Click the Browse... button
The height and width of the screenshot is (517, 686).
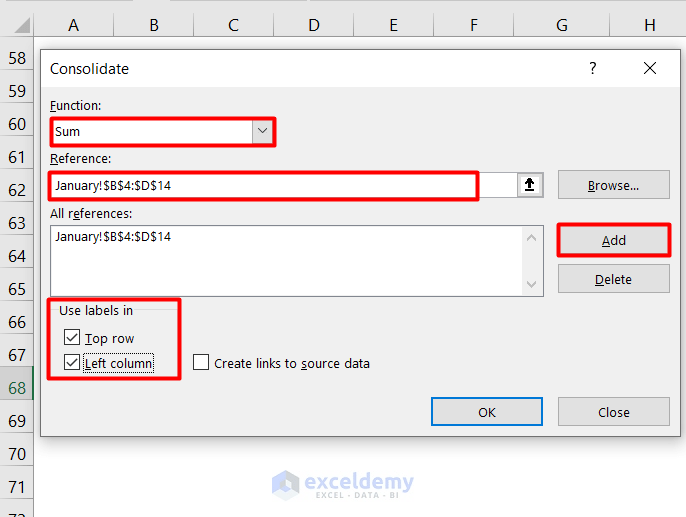point(613,185)
